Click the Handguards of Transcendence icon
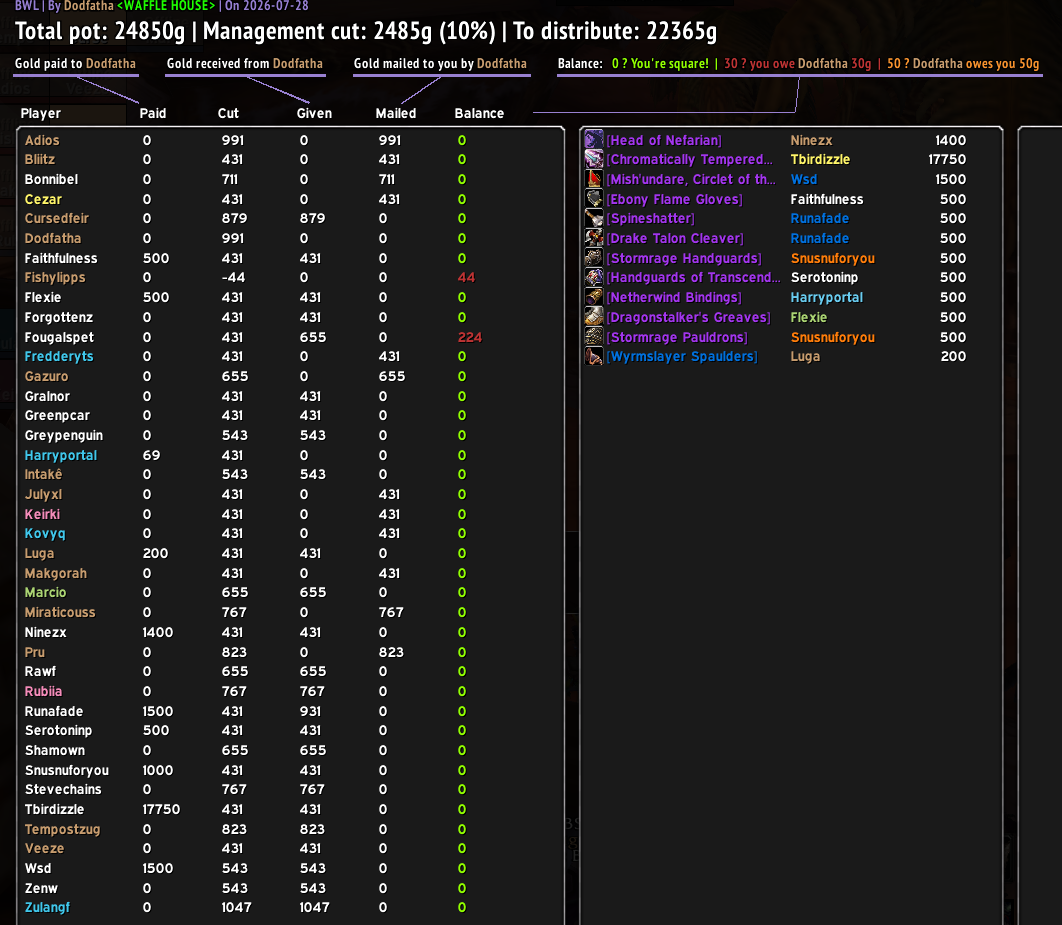Image resolution: width=1062 pixels, height=925 pixels. click(594, 277)
